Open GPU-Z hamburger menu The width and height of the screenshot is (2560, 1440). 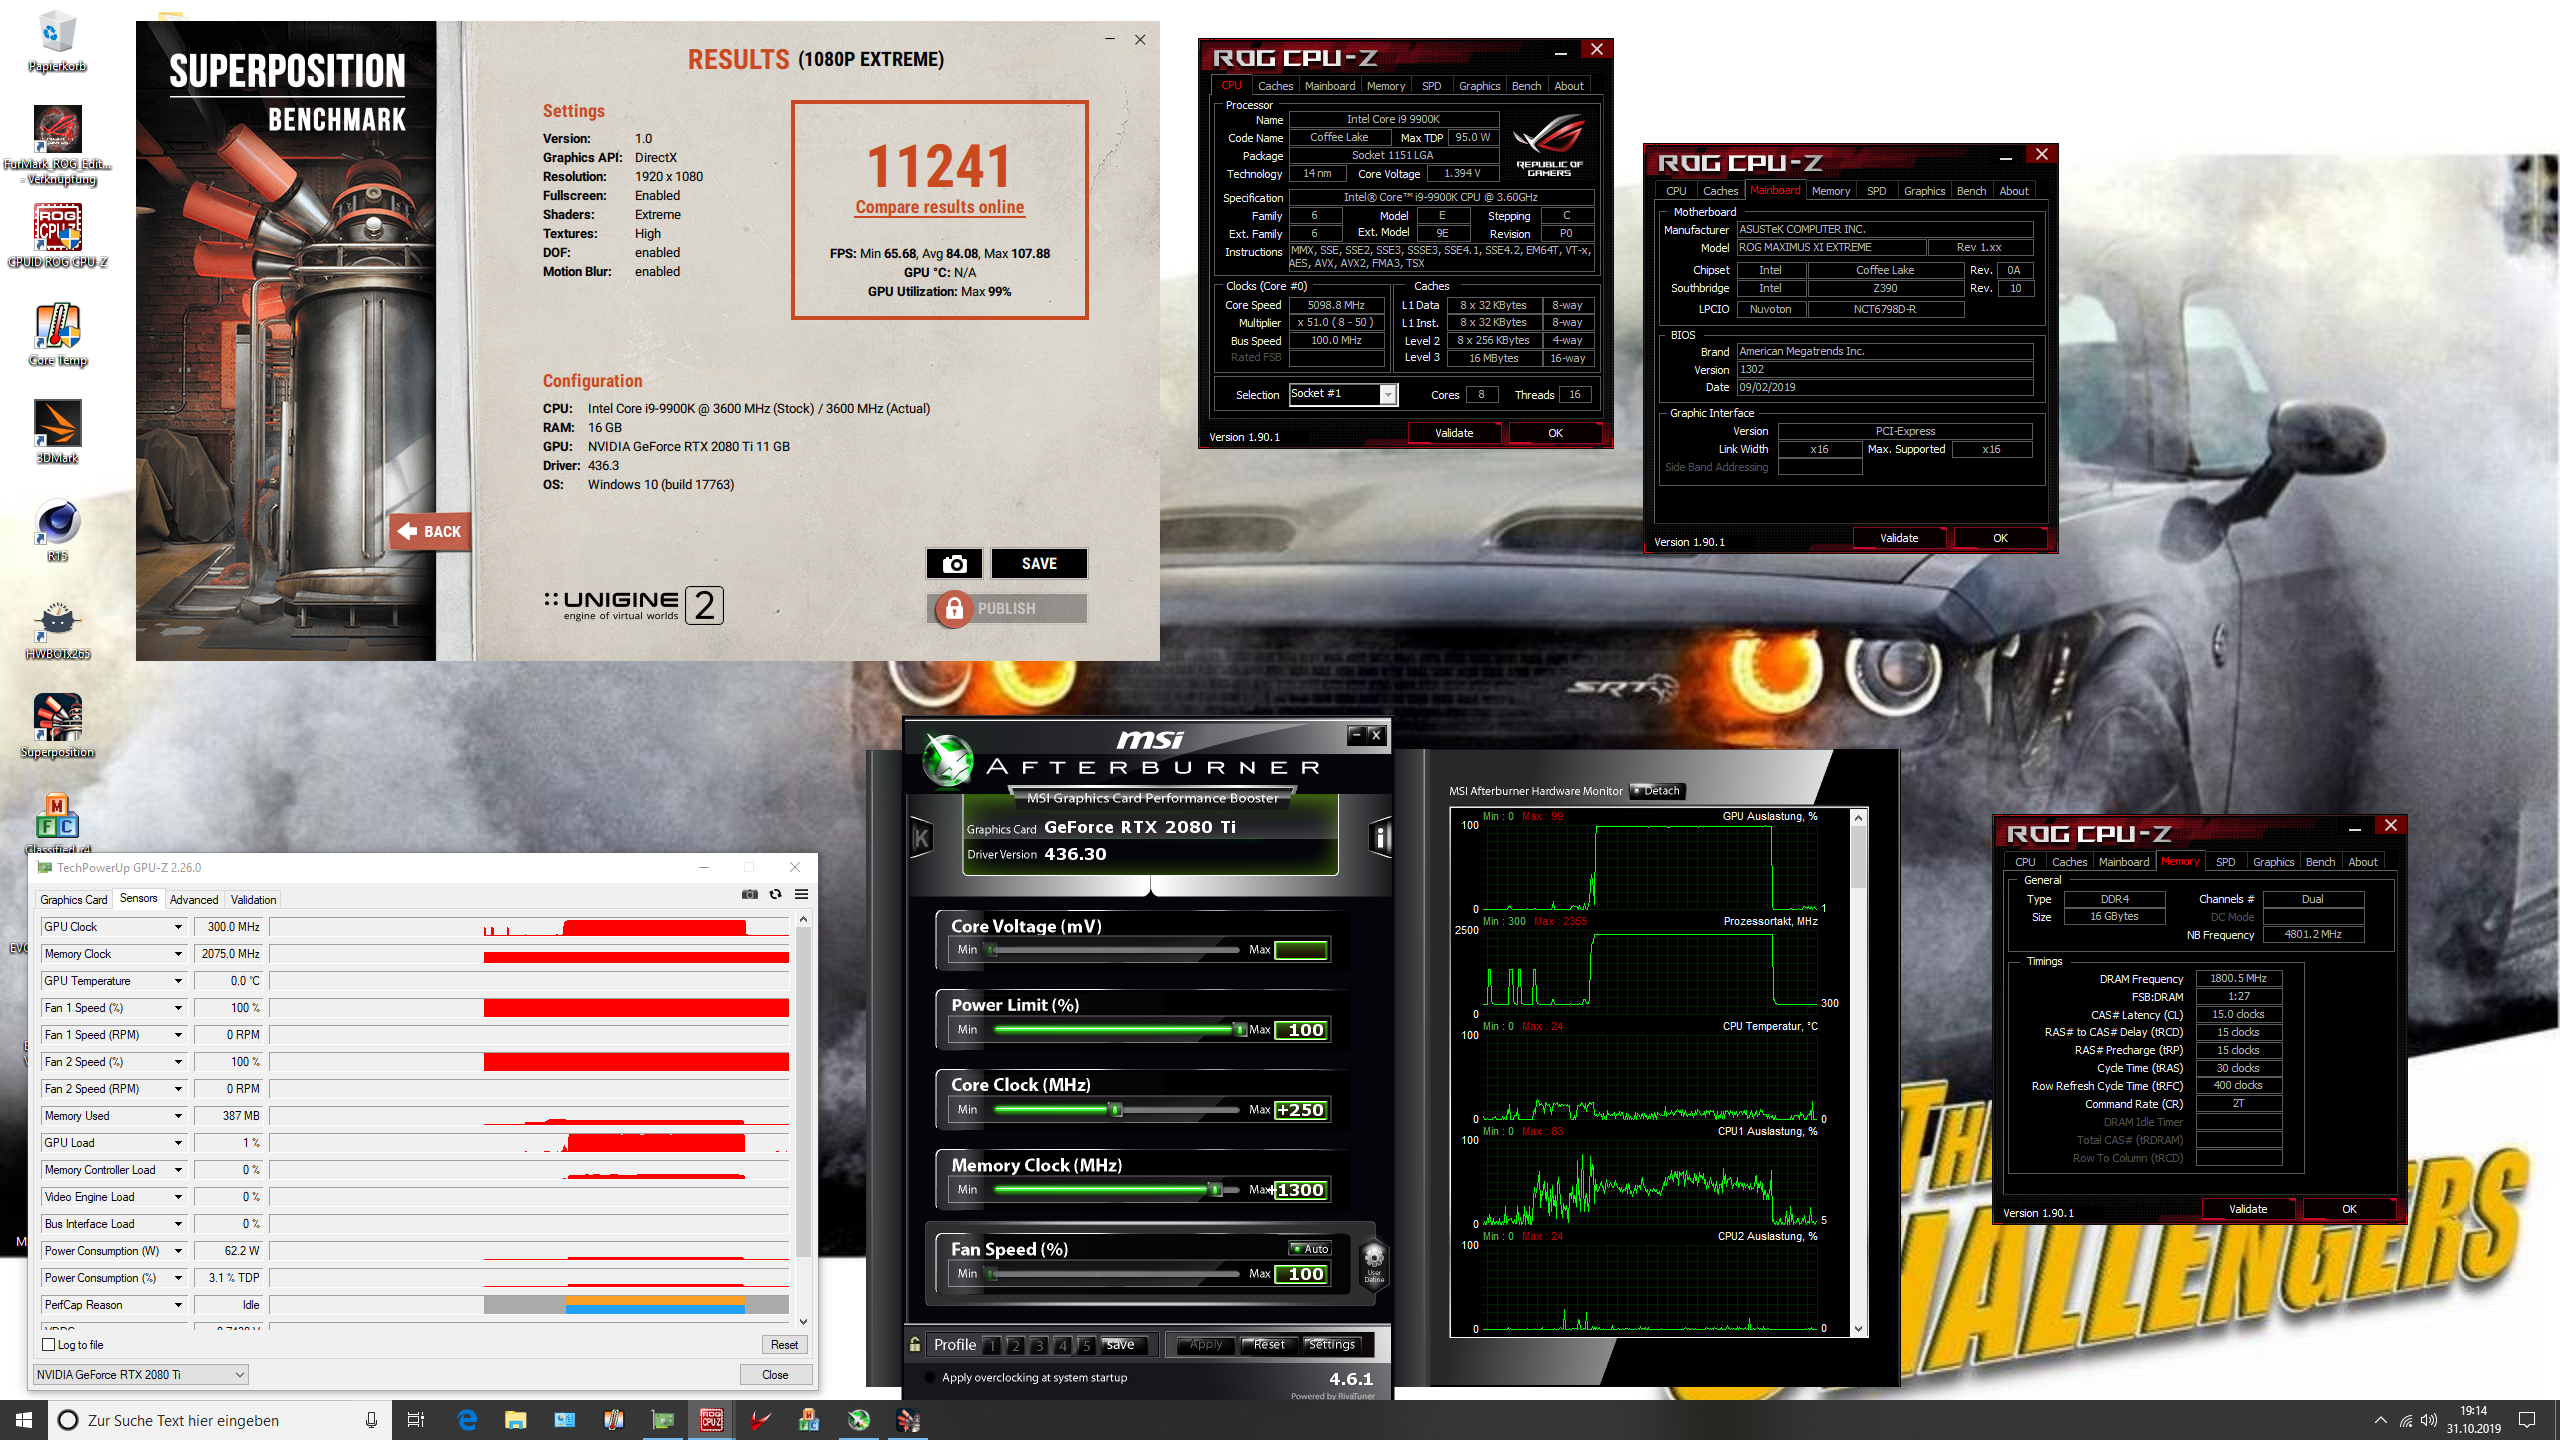coord(801,894)
